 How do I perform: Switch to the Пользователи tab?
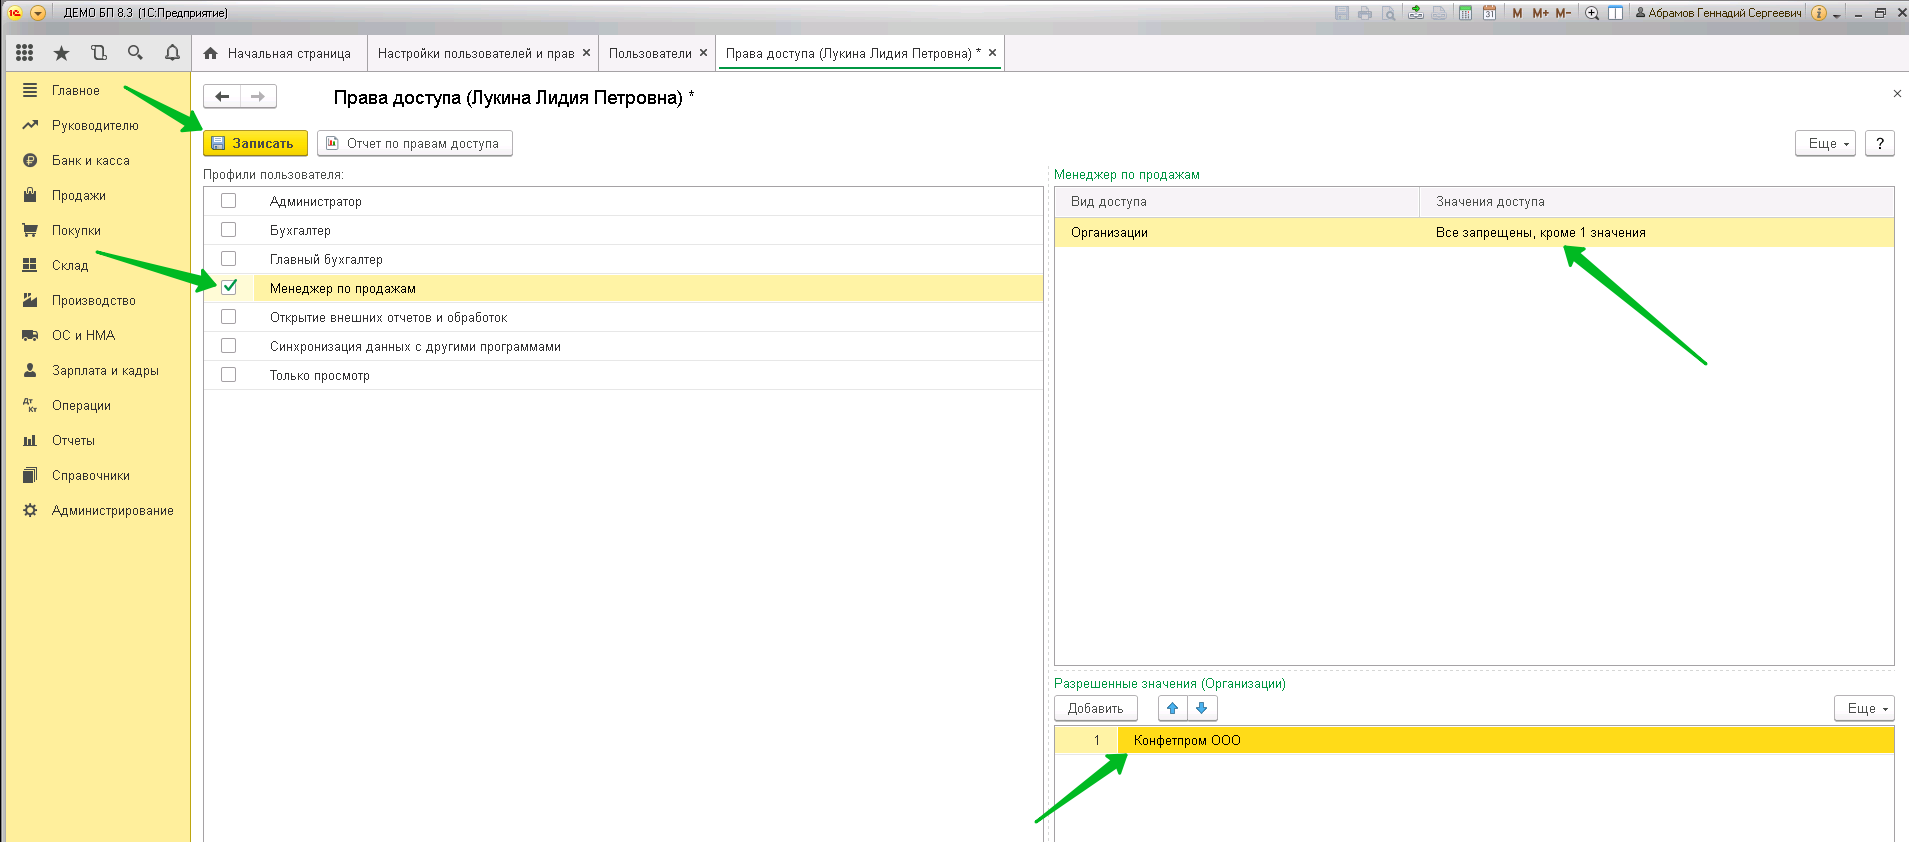point(649,54)
